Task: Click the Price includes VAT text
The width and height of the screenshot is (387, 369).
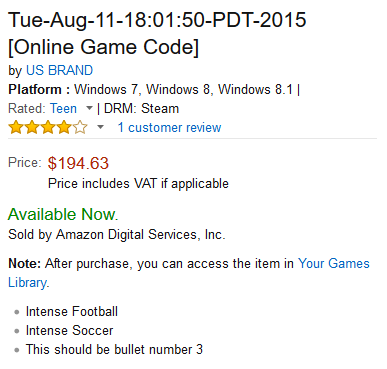Action: coord(138,184)
